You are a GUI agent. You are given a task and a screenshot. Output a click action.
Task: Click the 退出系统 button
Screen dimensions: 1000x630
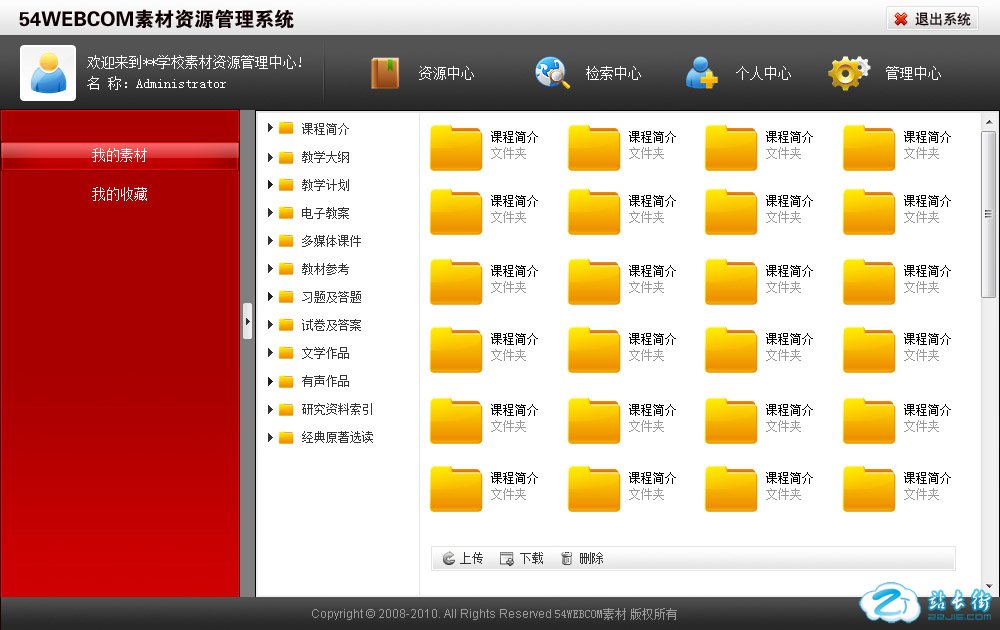[932, 19]
